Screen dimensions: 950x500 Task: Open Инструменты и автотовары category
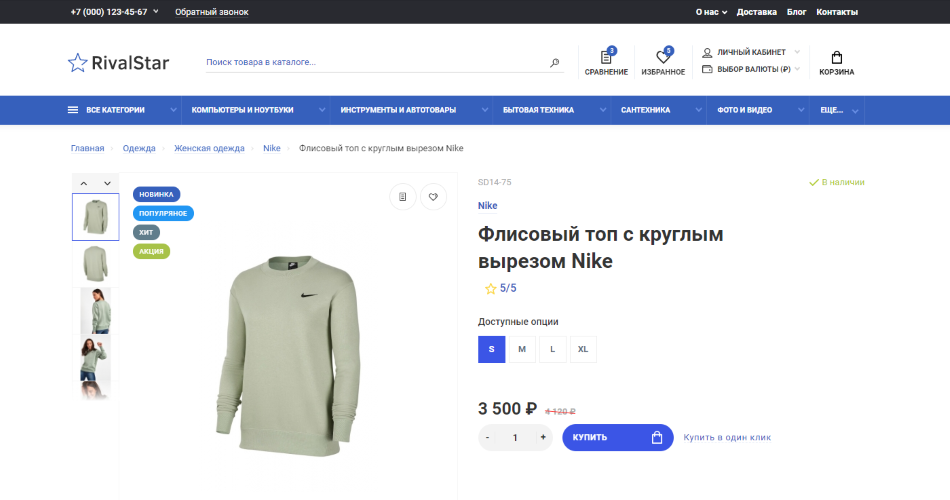398,110
